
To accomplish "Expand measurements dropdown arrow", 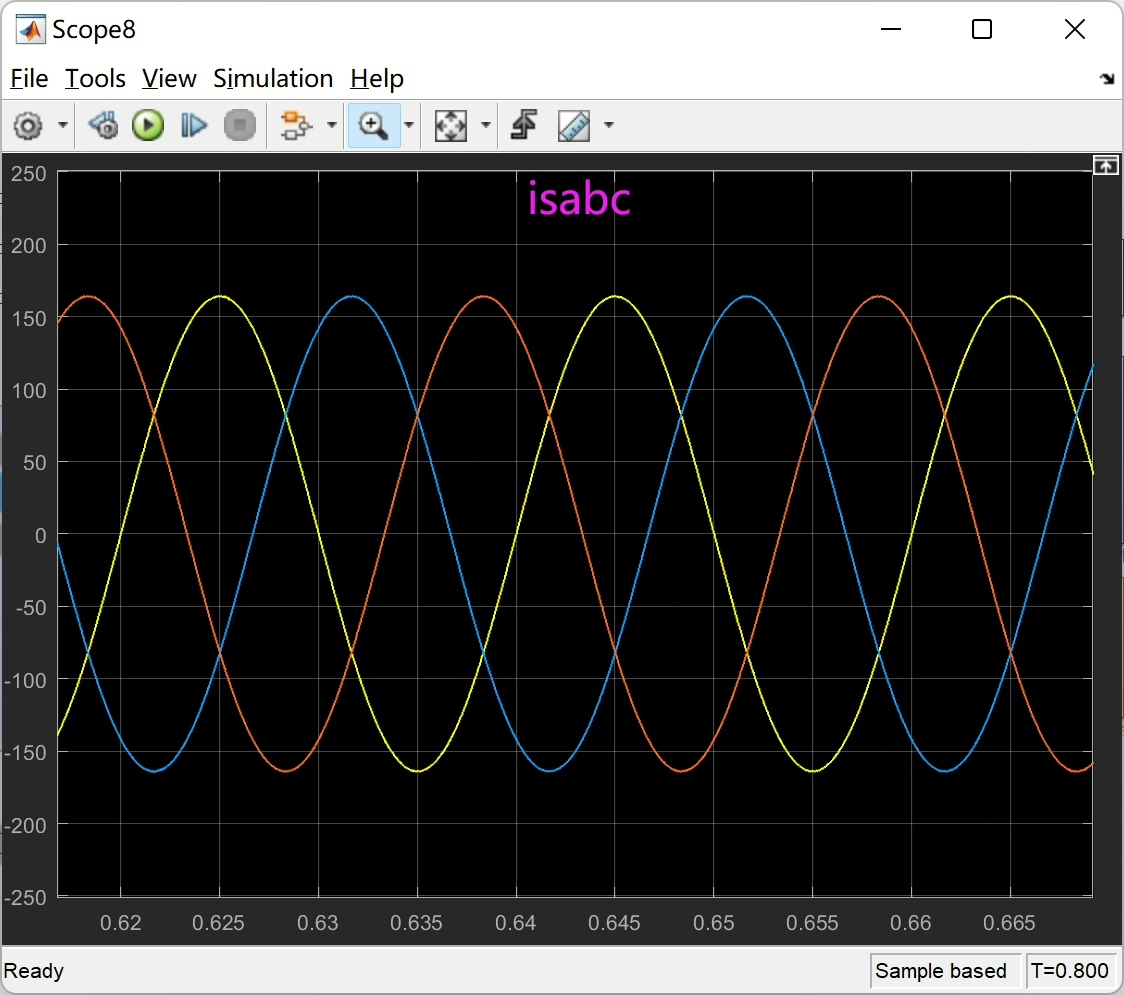I will (609, 125).
